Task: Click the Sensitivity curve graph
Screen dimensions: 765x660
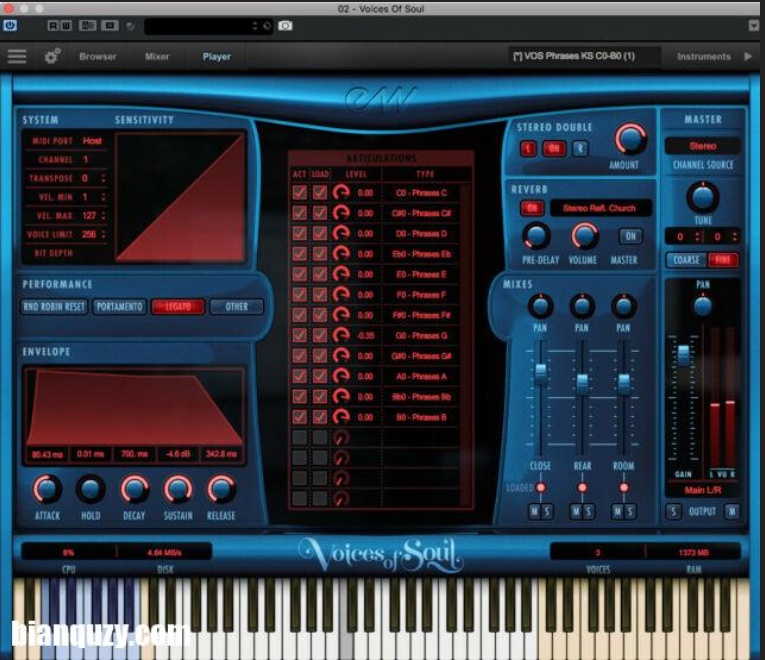Action: pos(181,198)
